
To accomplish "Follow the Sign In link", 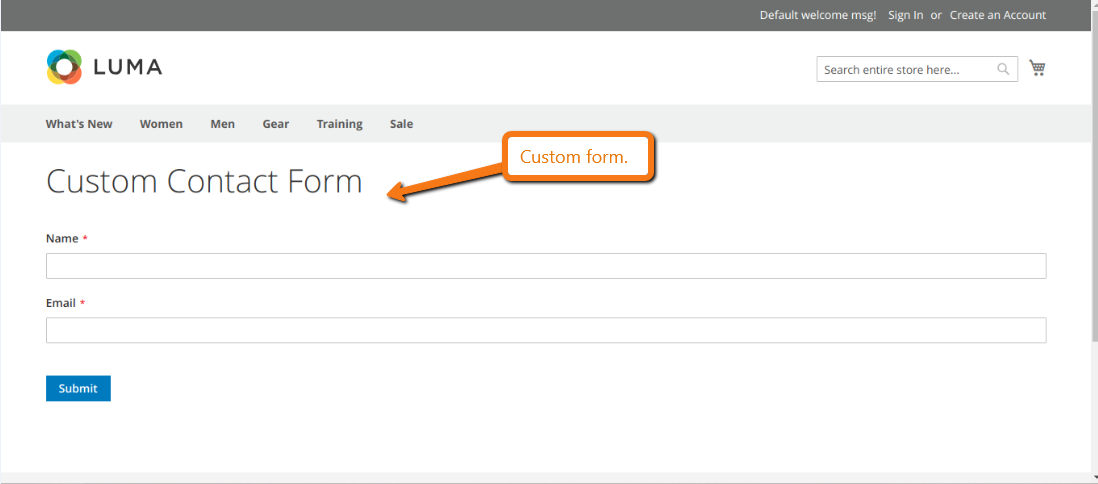I will [x=905, y=15].
